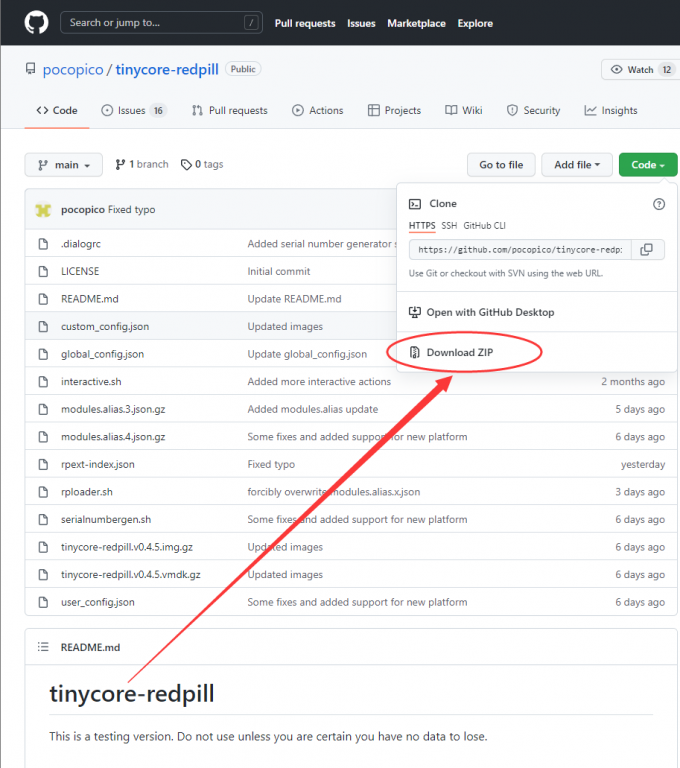Click the file icon beside modules.alias.4.json.gz

tap(43, 437)
